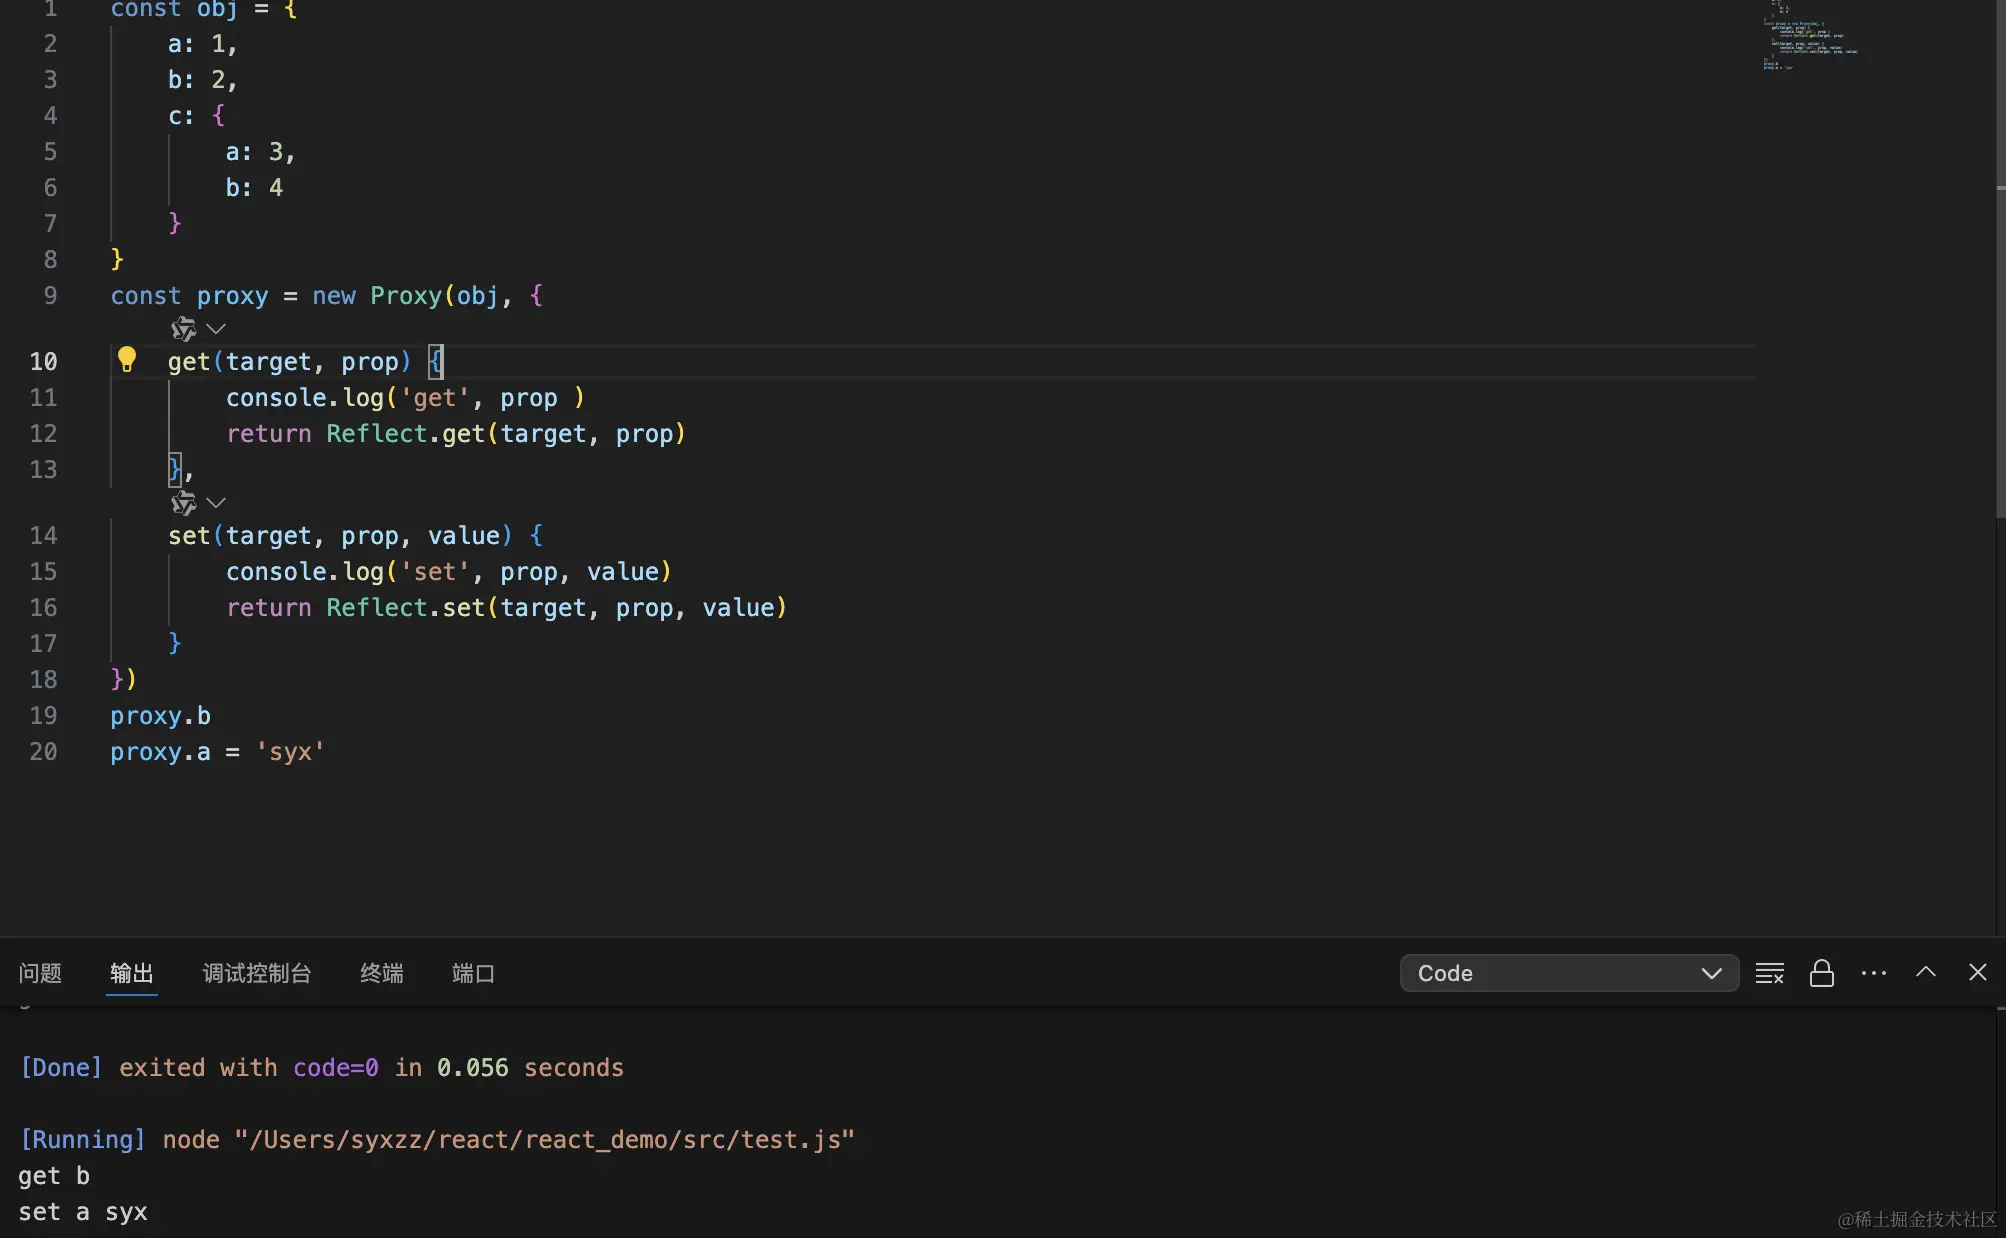Click line number 14 in the gutter
The image size is (2006, 1238).
43,536
